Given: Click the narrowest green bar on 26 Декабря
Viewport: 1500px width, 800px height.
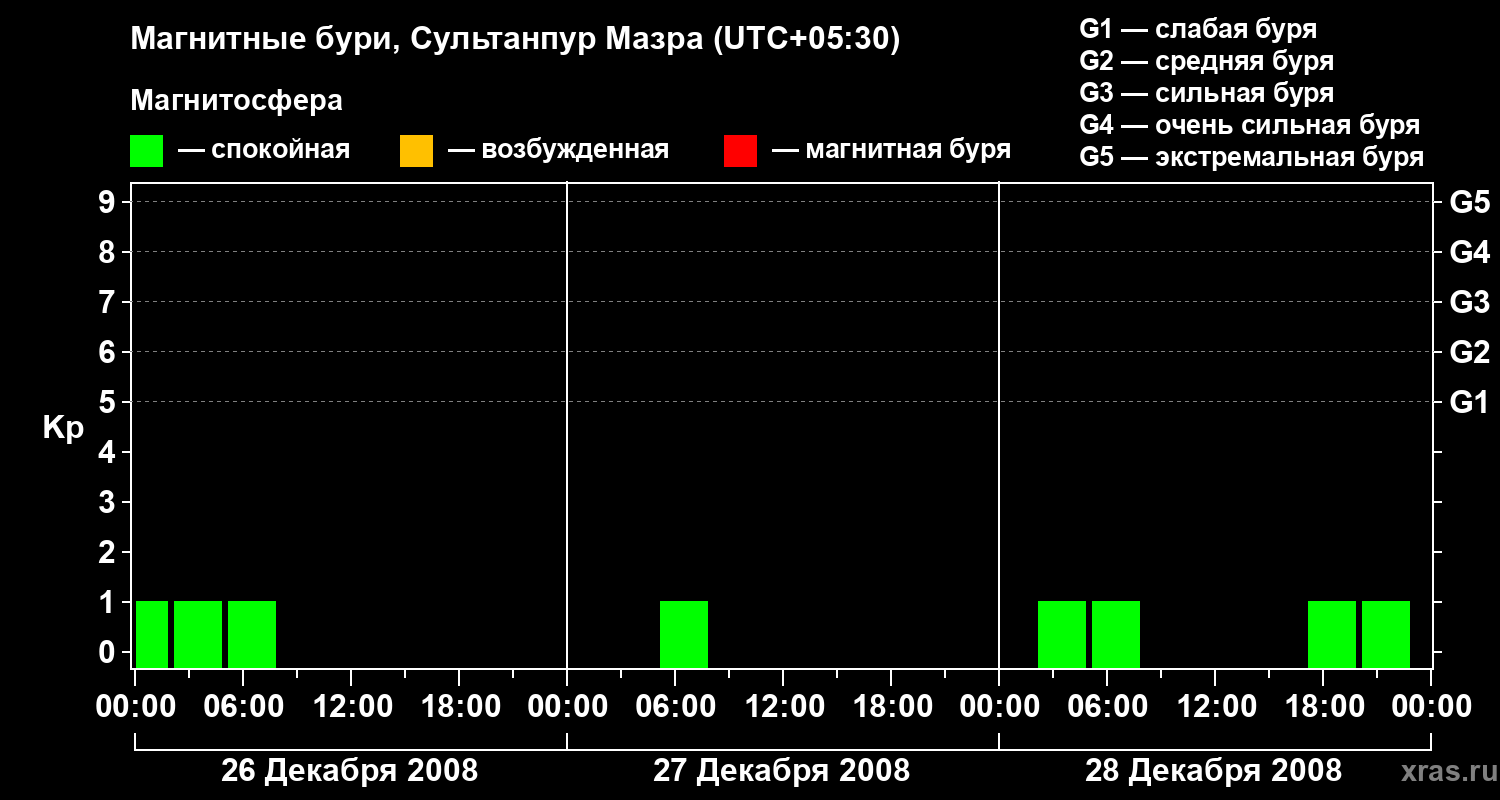Looking at the screenshot, I should coord(152,635).
